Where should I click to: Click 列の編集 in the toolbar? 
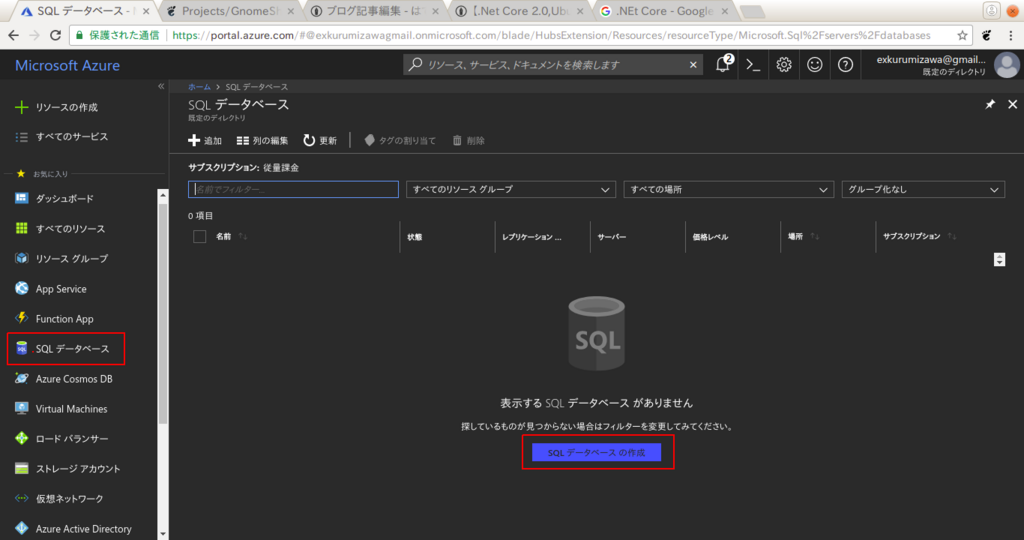tap(263, 140)
